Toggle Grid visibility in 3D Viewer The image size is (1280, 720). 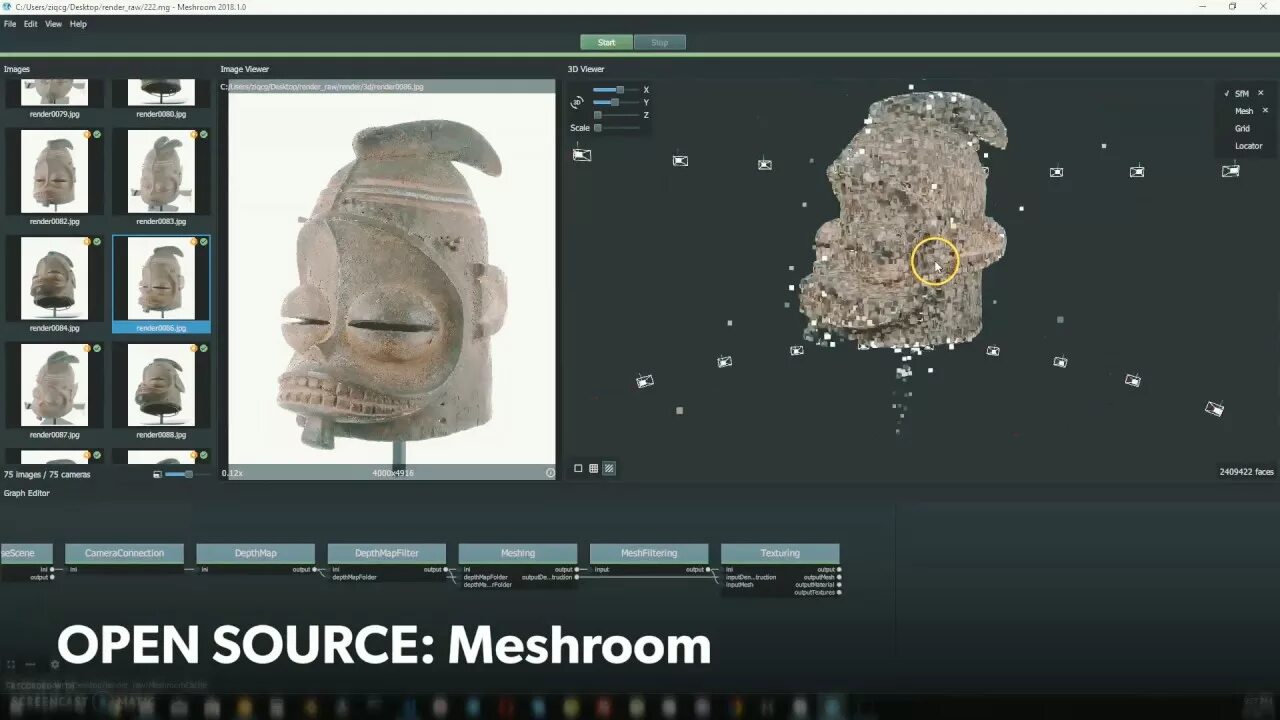(1242, 129)
